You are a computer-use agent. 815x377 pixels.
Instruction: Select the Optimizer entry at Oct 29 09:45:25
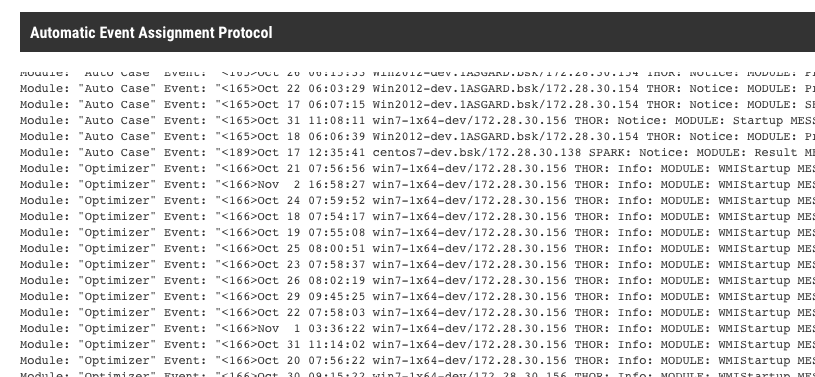point(417,297)
